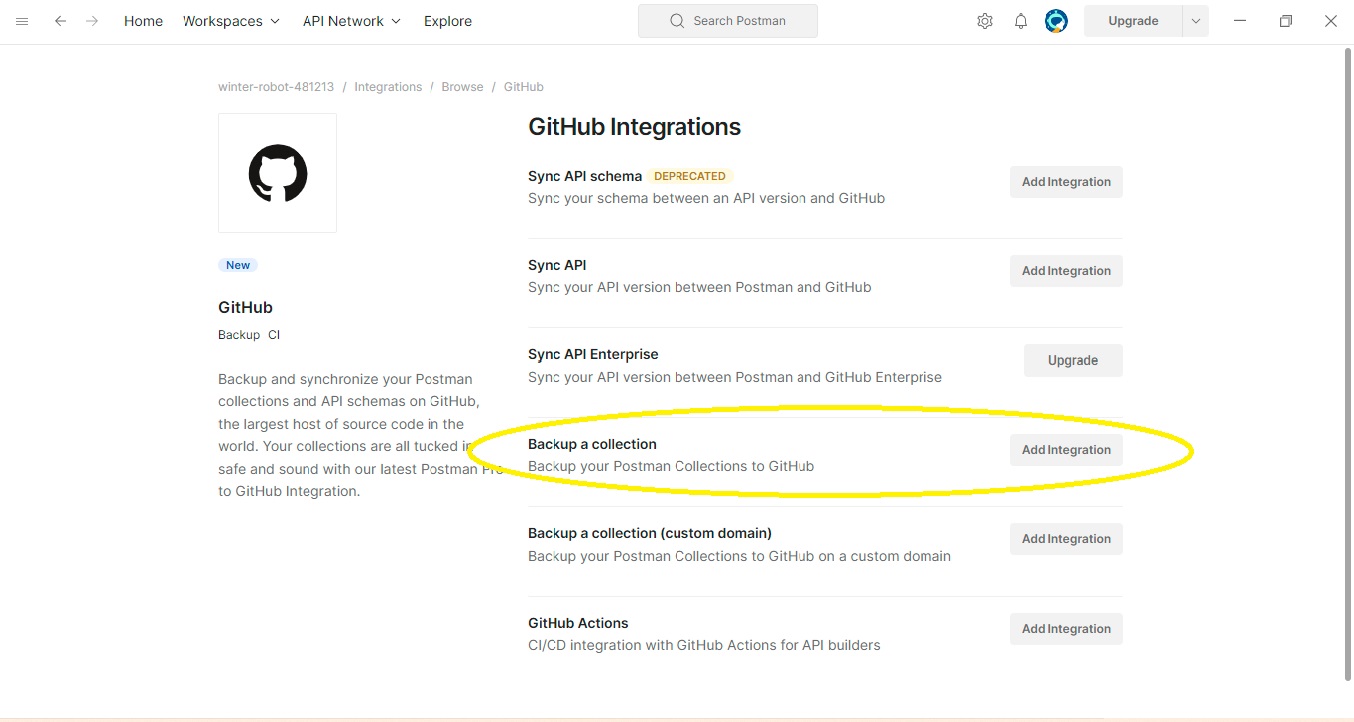Screen dimensions: 1354x722
Task: Go to the Home menu item
Action: (143, 21)
